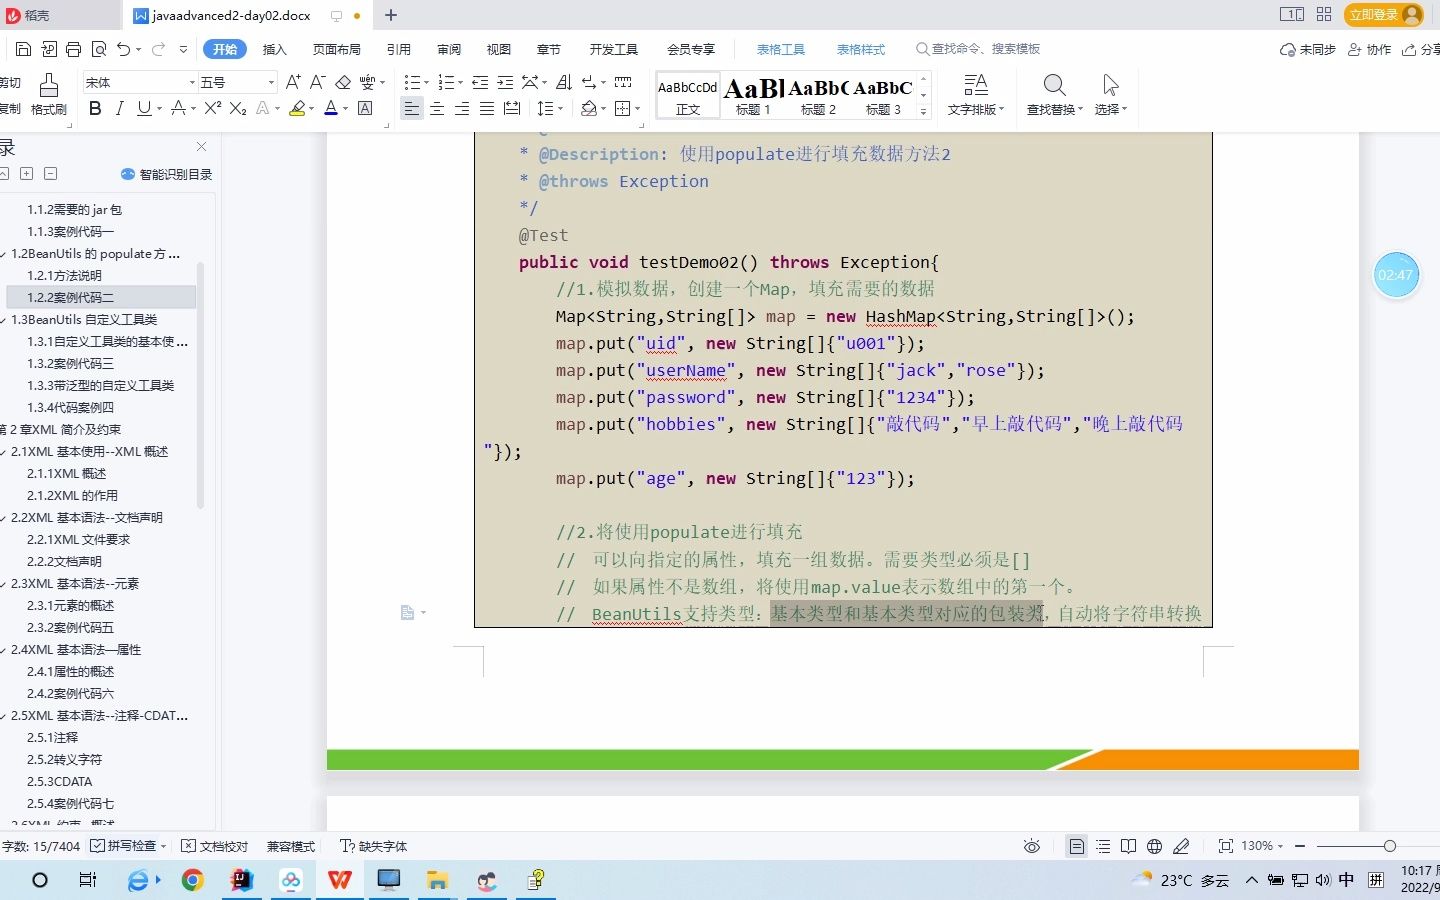
Task: Click the font color A swatch
Action: [331, 108]
